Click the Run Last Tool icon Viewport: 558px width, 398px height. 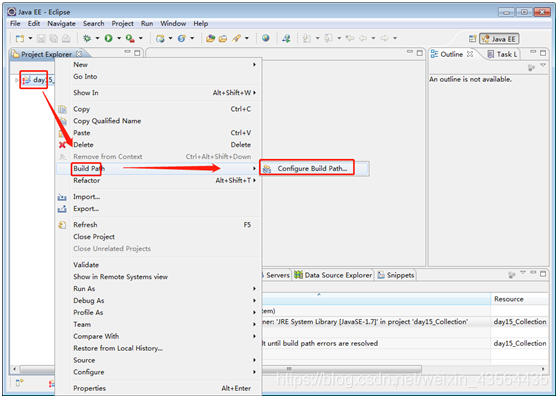(x=130, y=38)
